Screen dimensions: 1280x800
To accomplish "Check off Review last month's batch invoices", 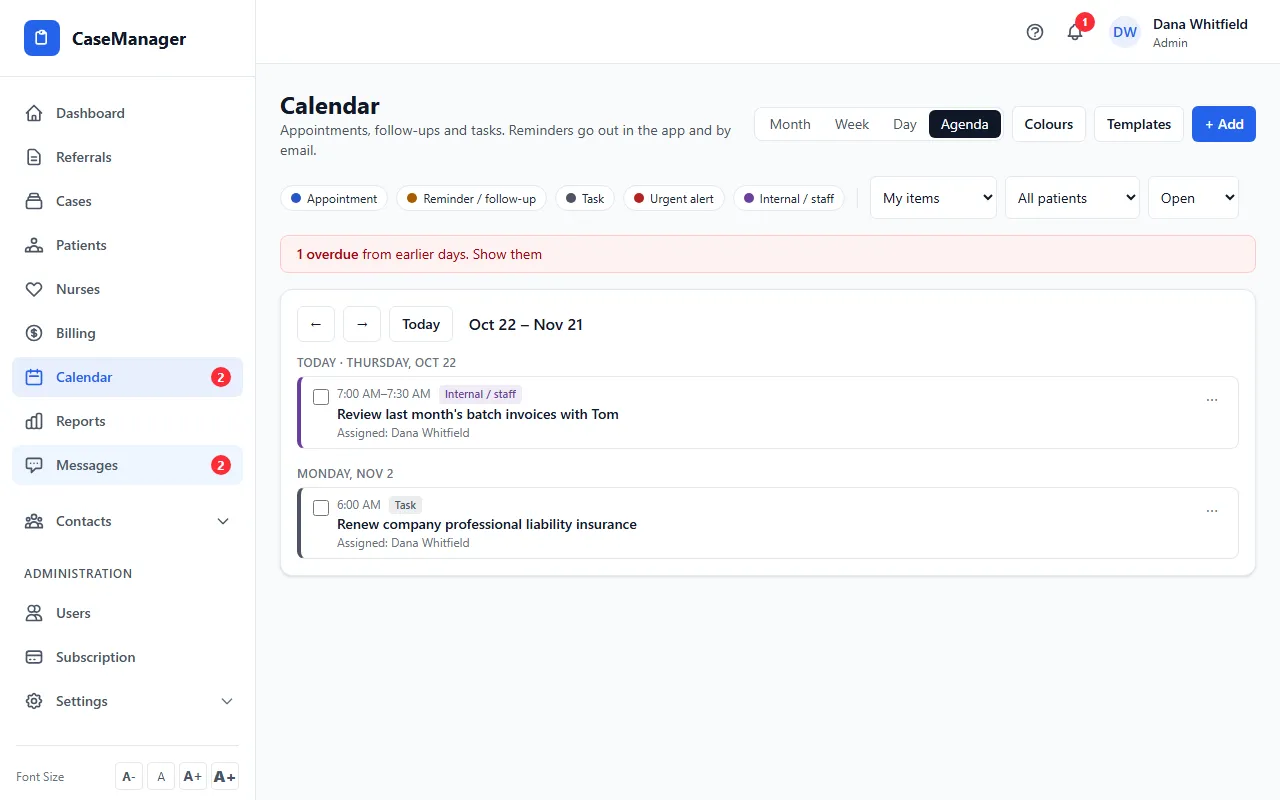I will [x=321, y=397].
